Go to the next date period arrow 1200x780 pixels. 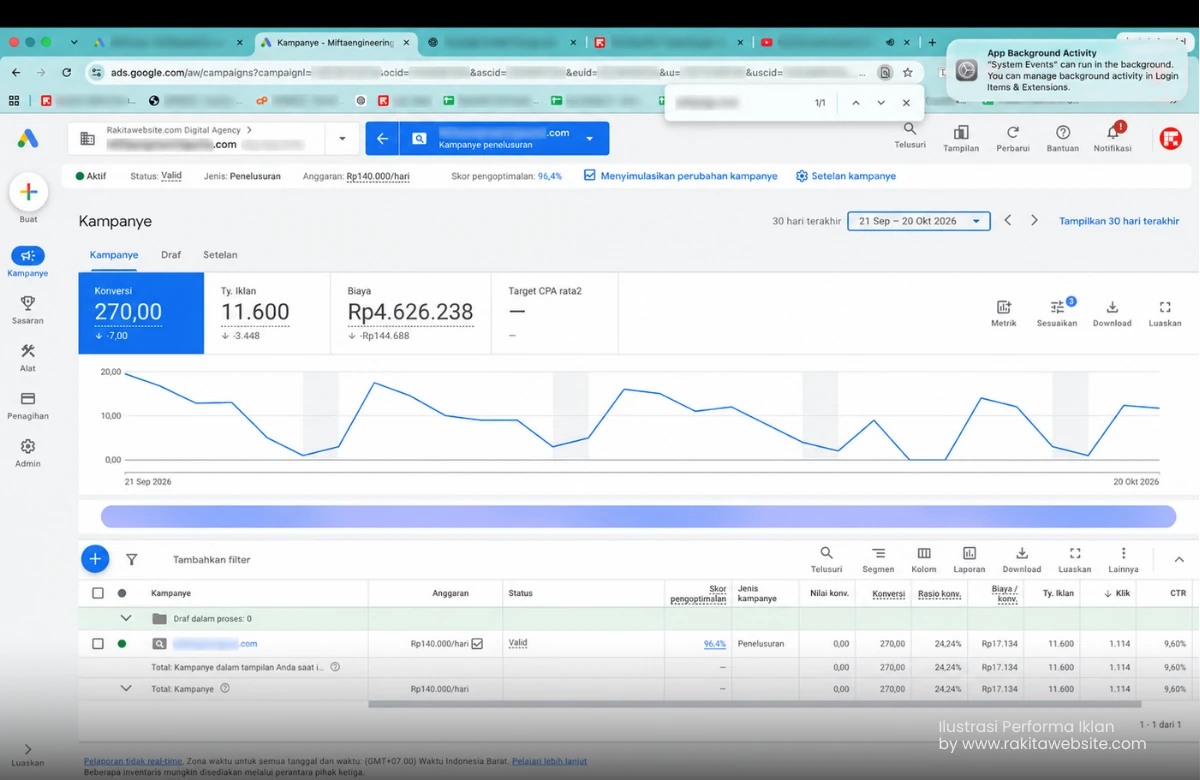(x=1034, y=220)
